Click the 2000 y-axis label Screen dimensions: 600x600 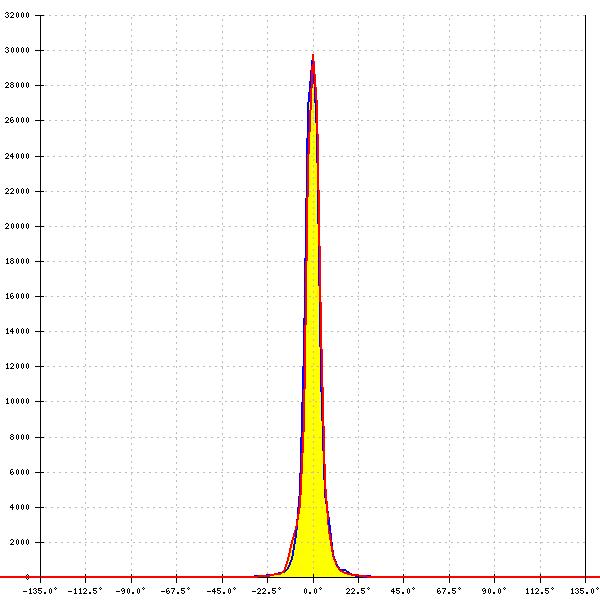(x=19, y=542)
